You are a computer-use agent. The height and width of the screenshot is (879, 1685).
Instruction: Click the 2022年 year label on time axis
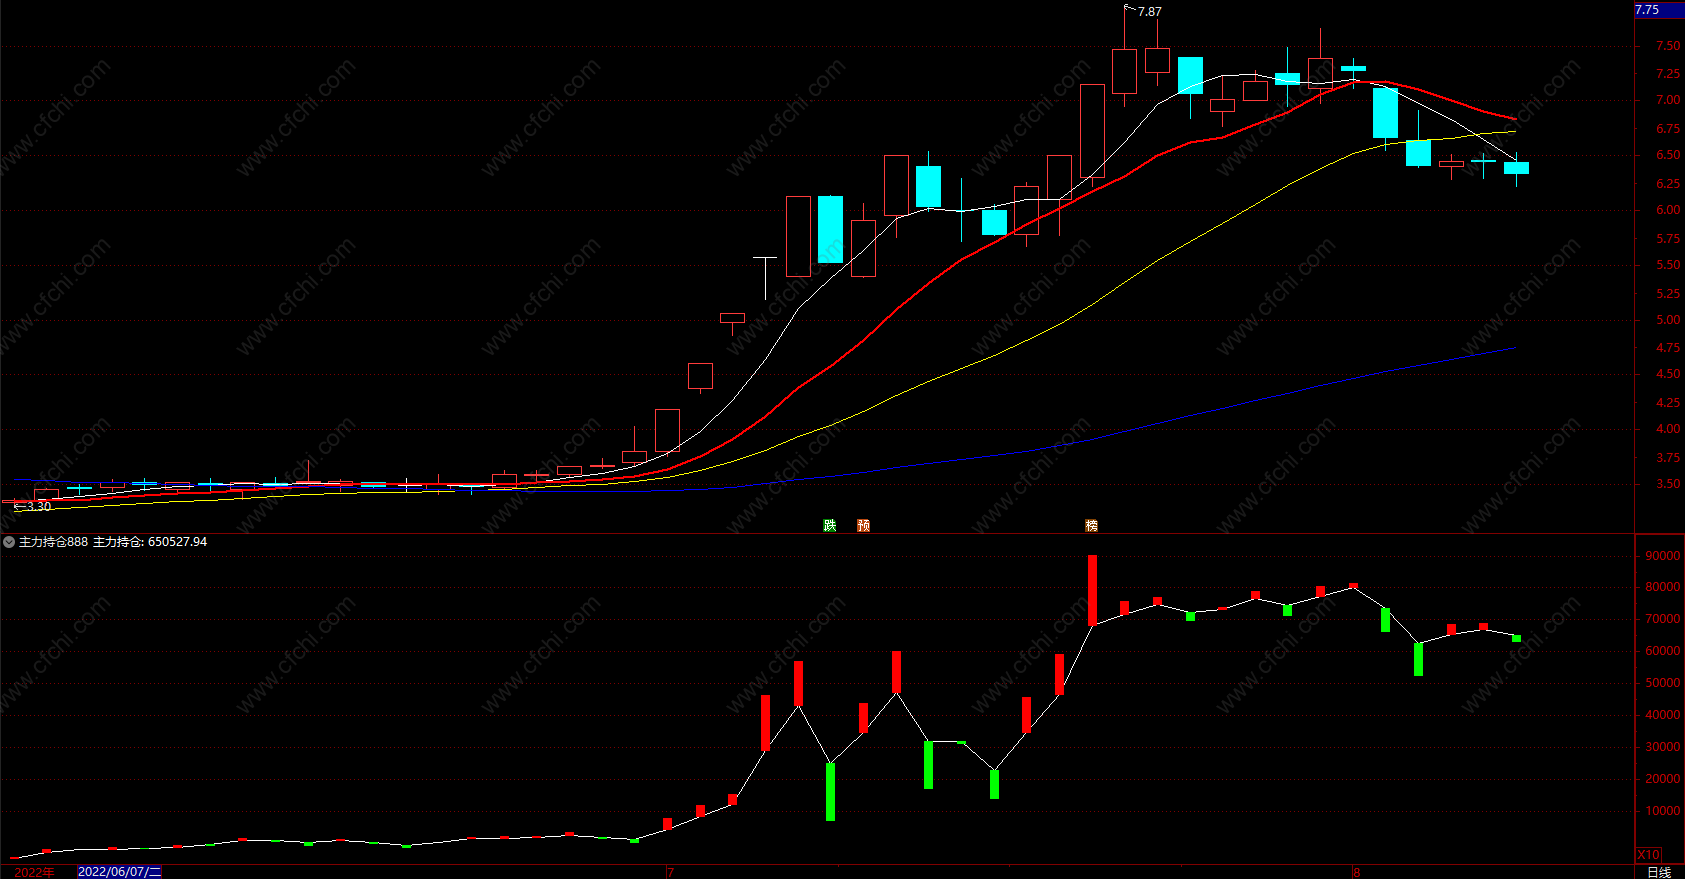35,872
